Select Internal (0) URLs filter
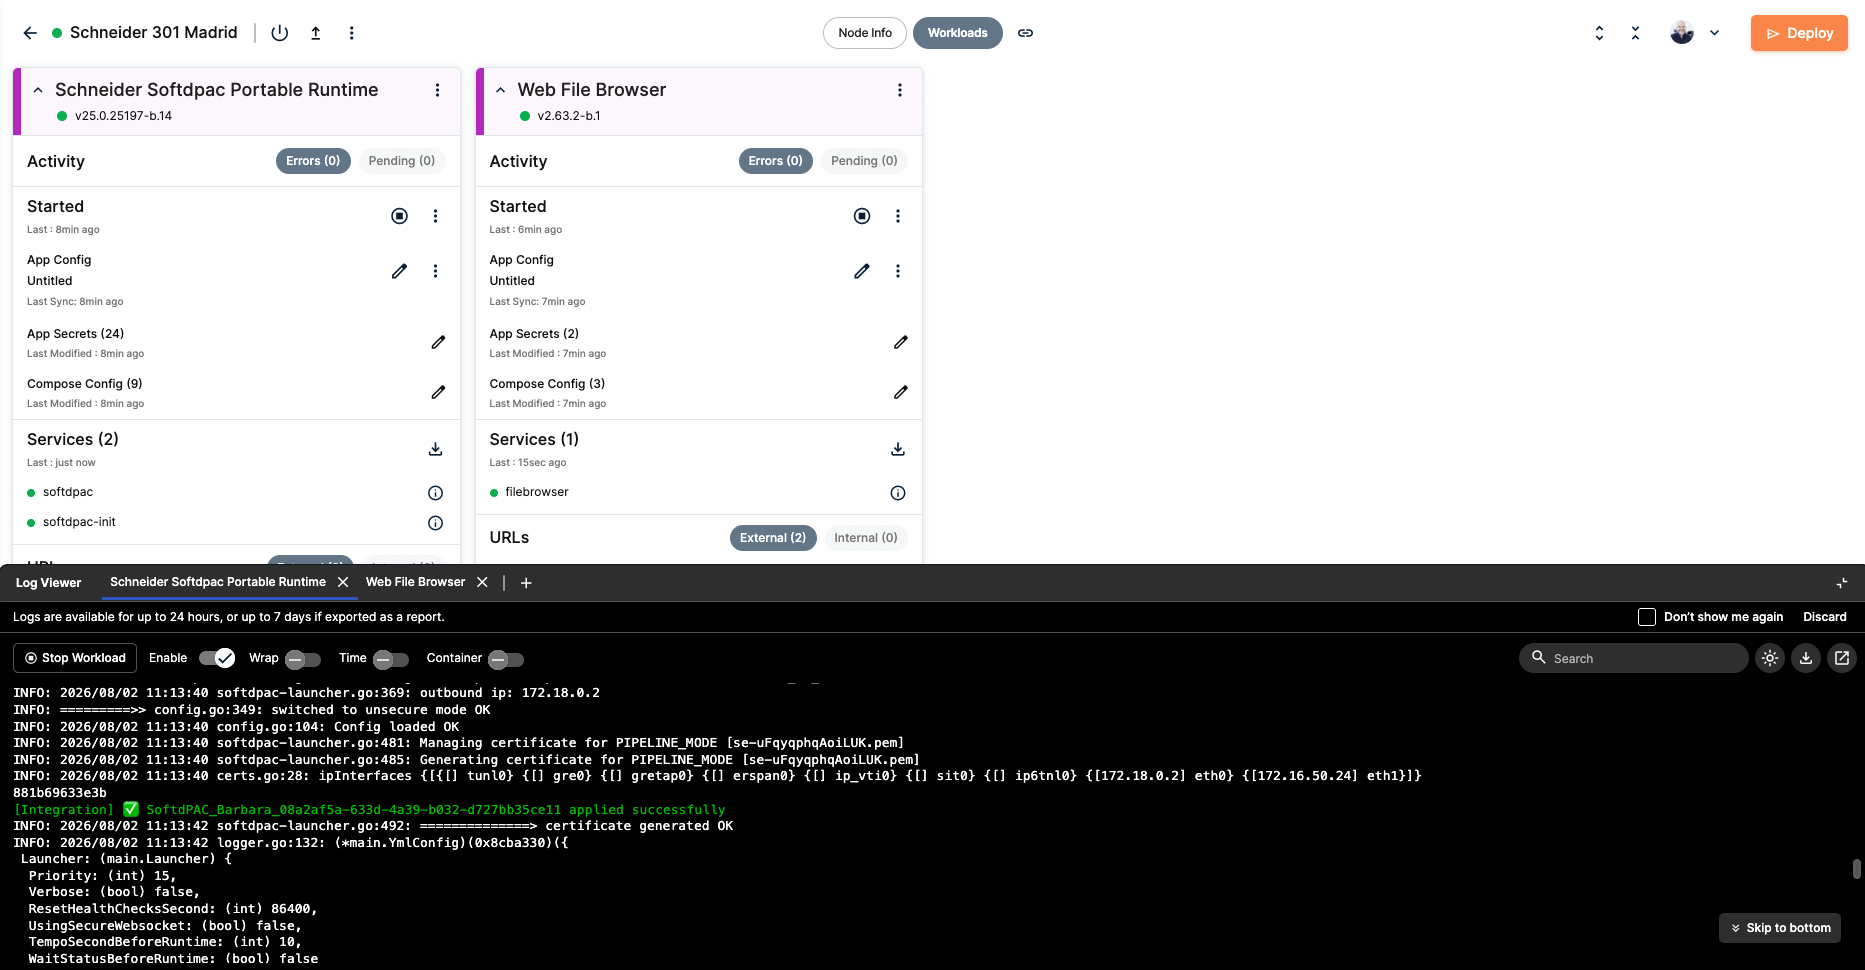 (x=866, y=538)
